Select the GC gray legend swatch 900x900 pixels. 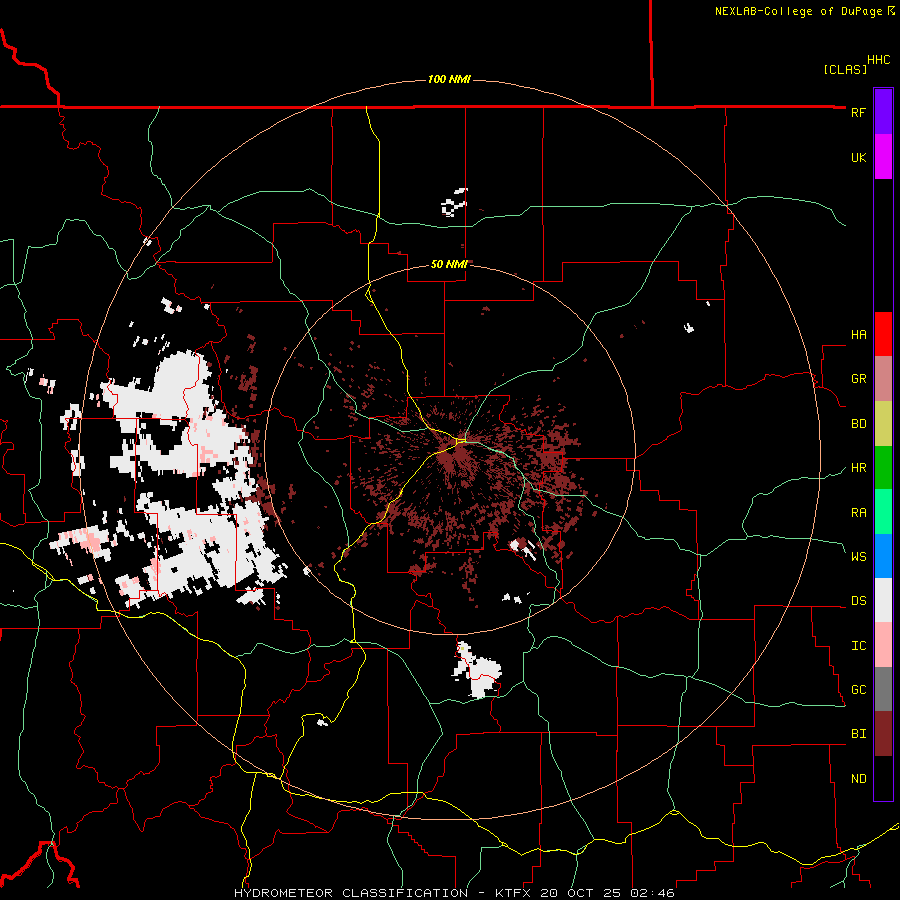(883, 689)
